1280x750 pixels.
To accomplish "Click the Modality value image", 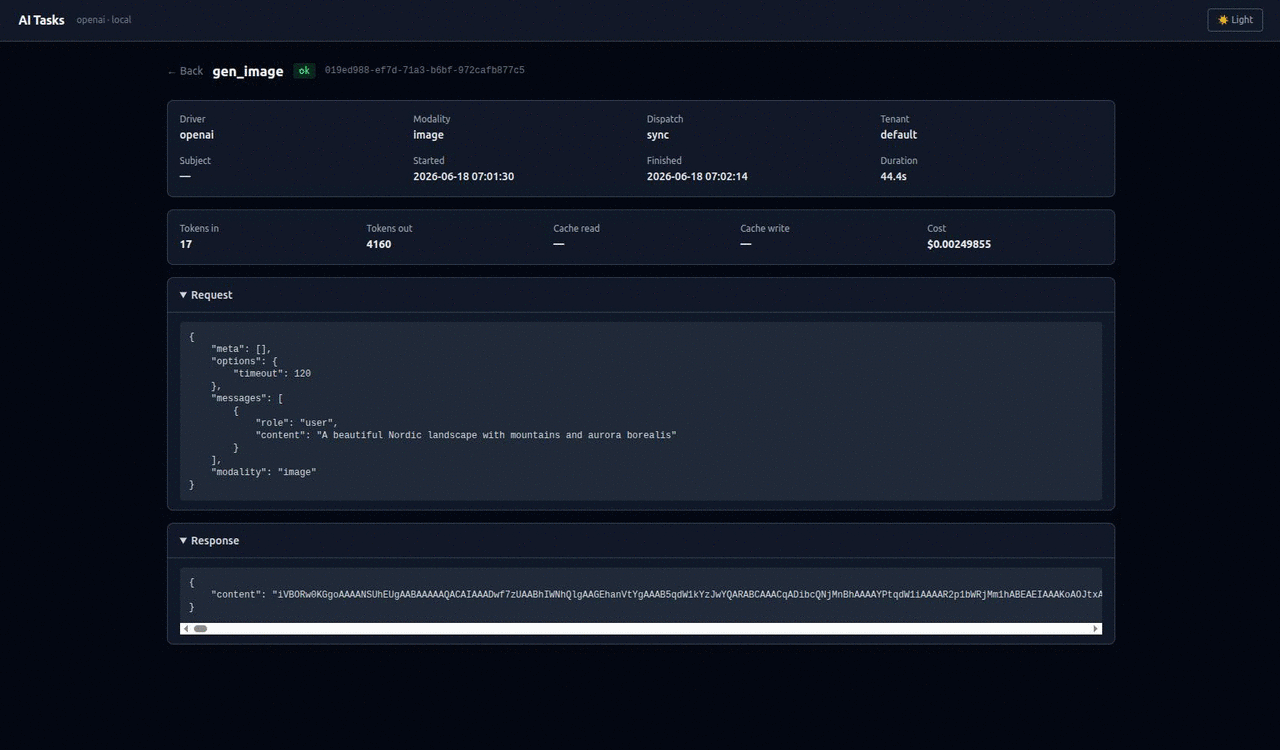I will (428, 135).
